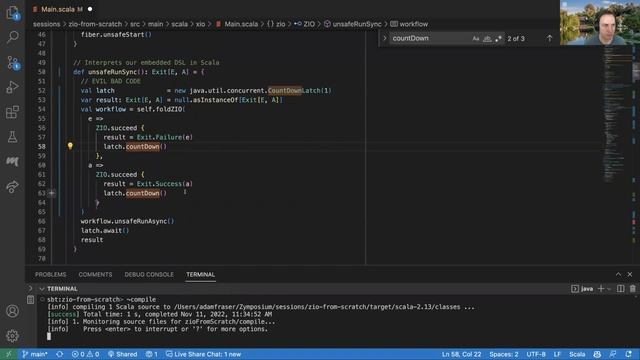Toggle Use Regular Expression in find widget
This screenshot has height=360, width=640.
[498, 38]
